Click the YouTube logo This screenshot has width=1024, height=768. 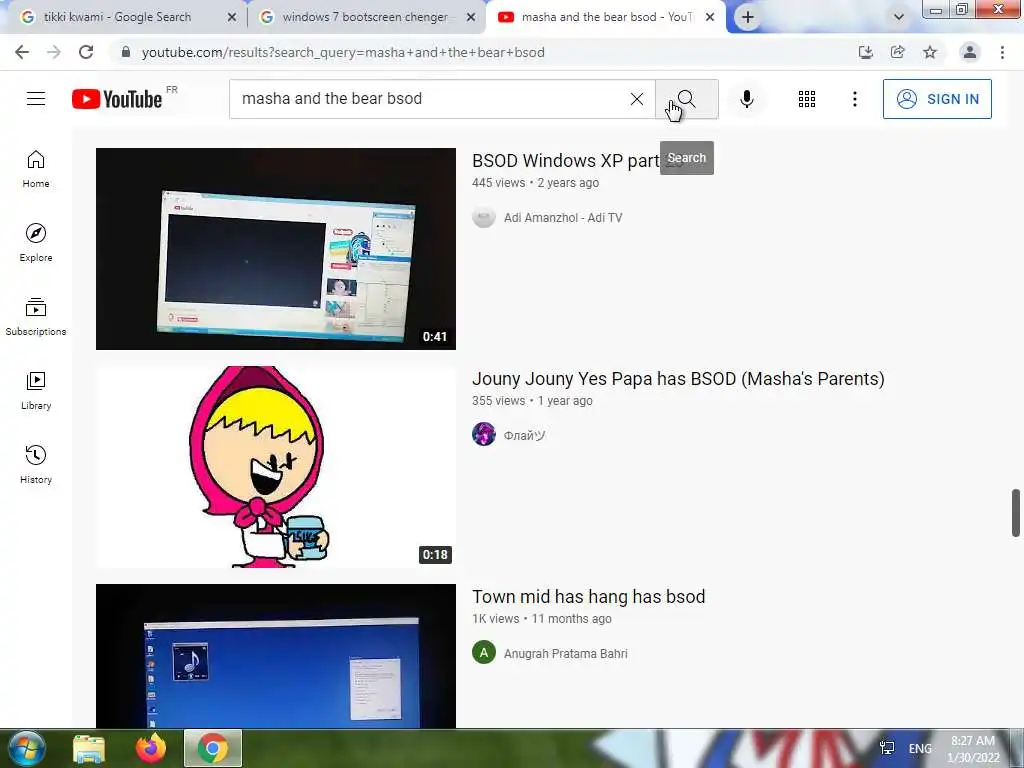pyautogui.click(x=117, y=99)
